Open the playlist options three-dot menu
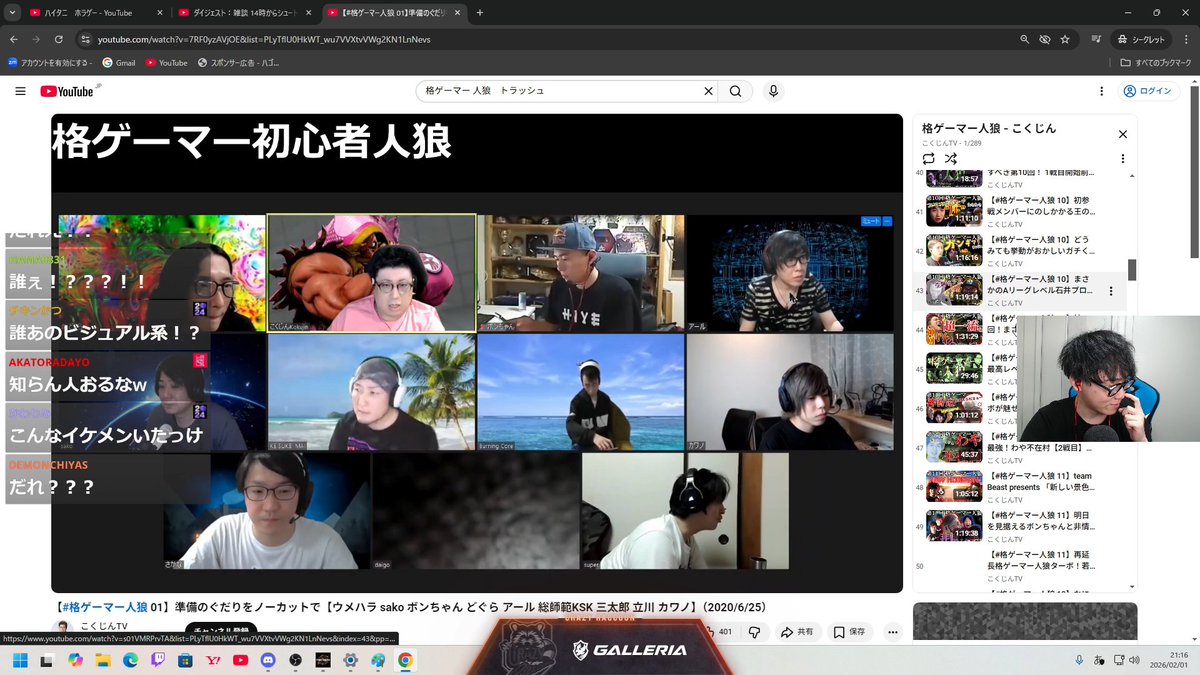The image size is (1200, 675). click(1123, 158)
